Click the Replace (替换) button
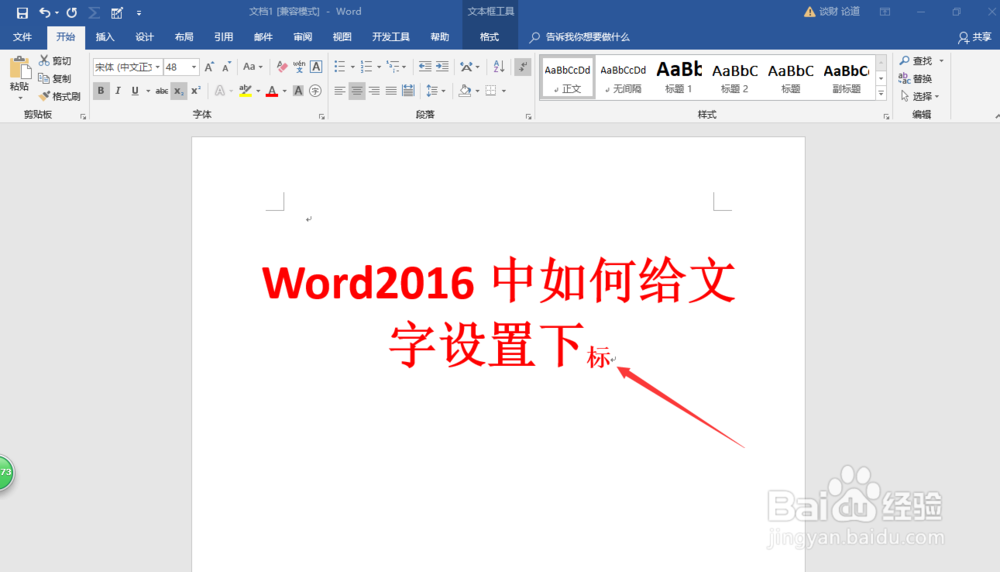The width and height of the screenshot is (1000, 572). coord(916,78)
